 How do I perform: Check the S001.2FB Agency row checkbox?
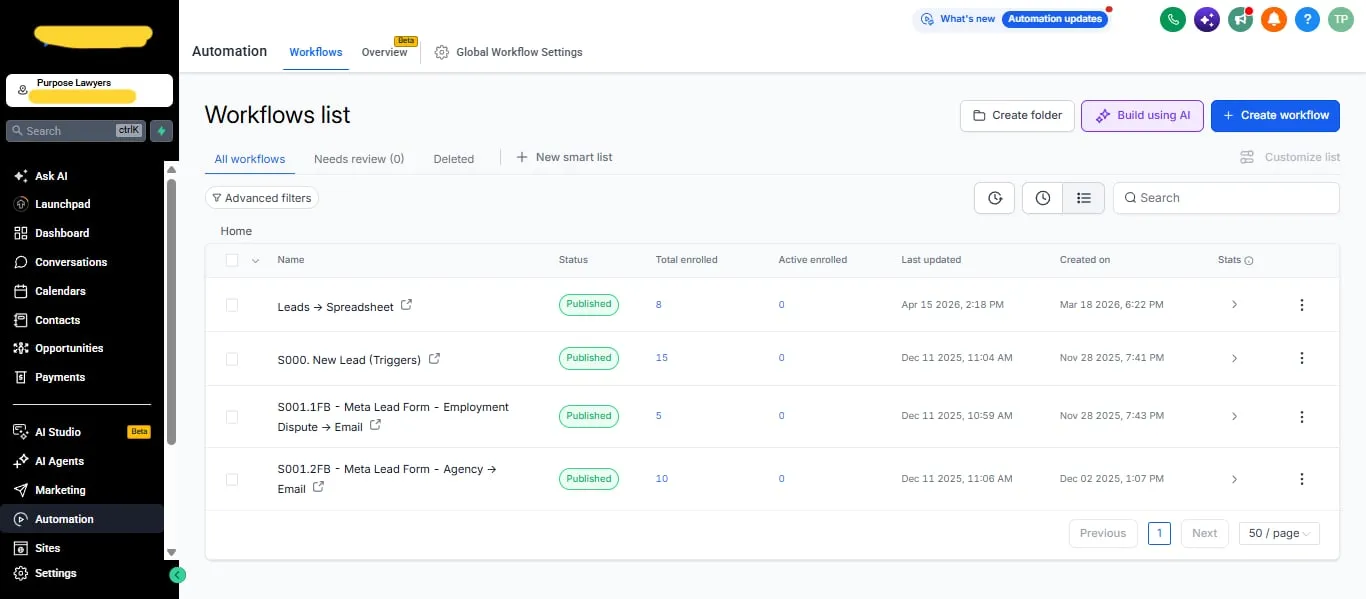tap(232, 479)
